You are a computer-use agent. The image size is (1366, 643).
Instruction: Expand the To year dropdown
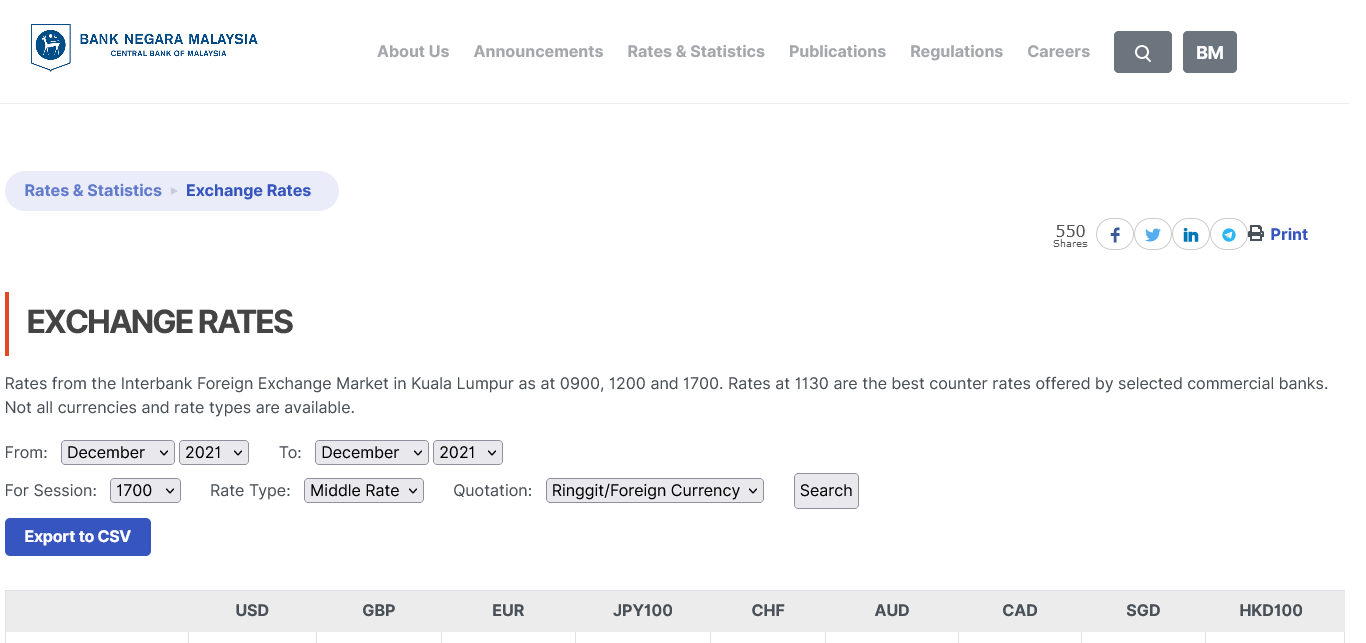tap(468, 452)
